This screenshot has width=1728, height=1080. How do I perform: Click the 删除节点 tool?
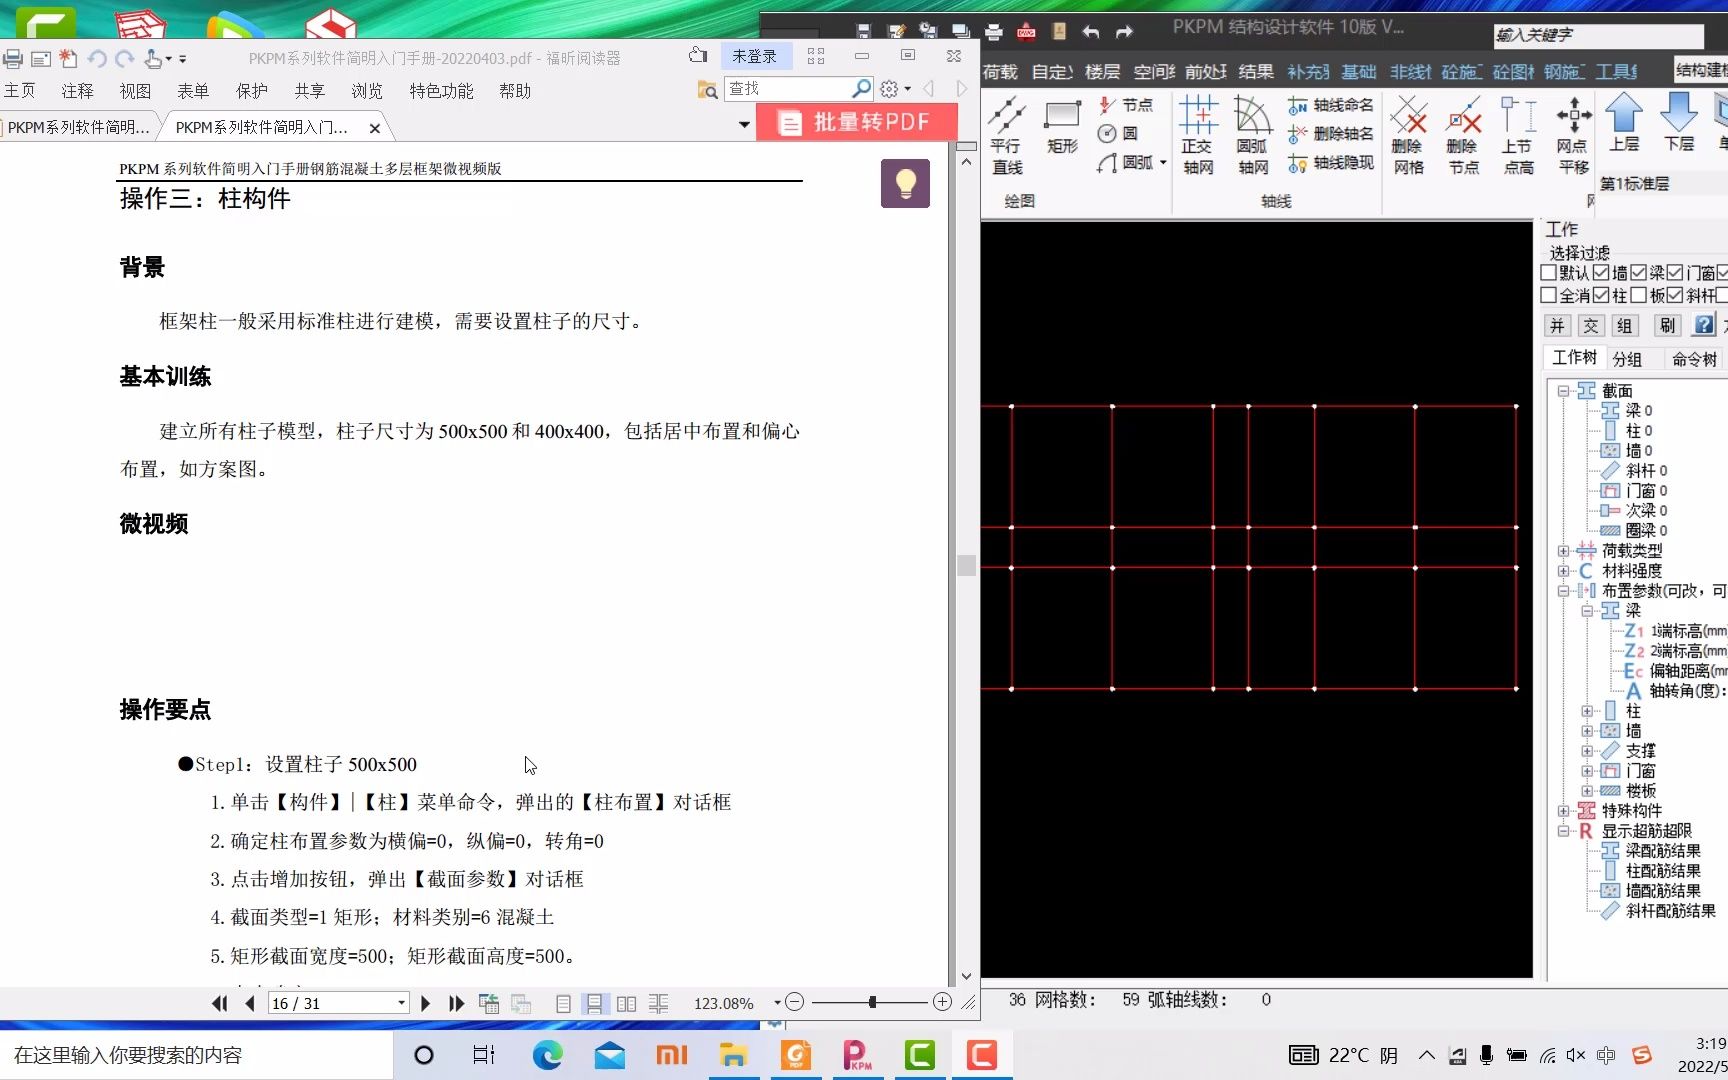(1464, 135)
